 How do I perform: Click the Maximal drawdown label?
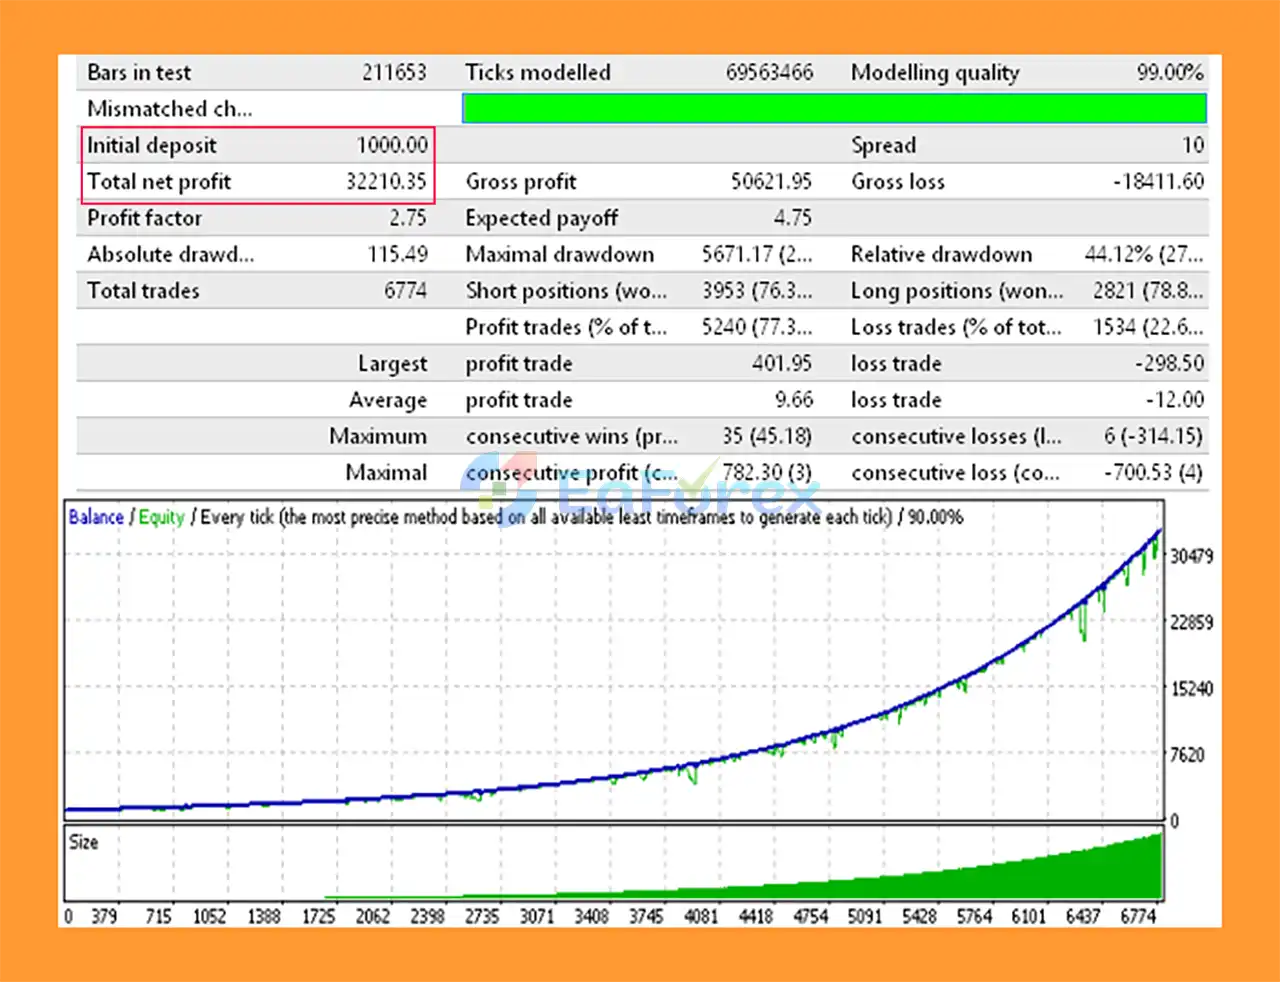pyautogui.click(x=559, y=255)
